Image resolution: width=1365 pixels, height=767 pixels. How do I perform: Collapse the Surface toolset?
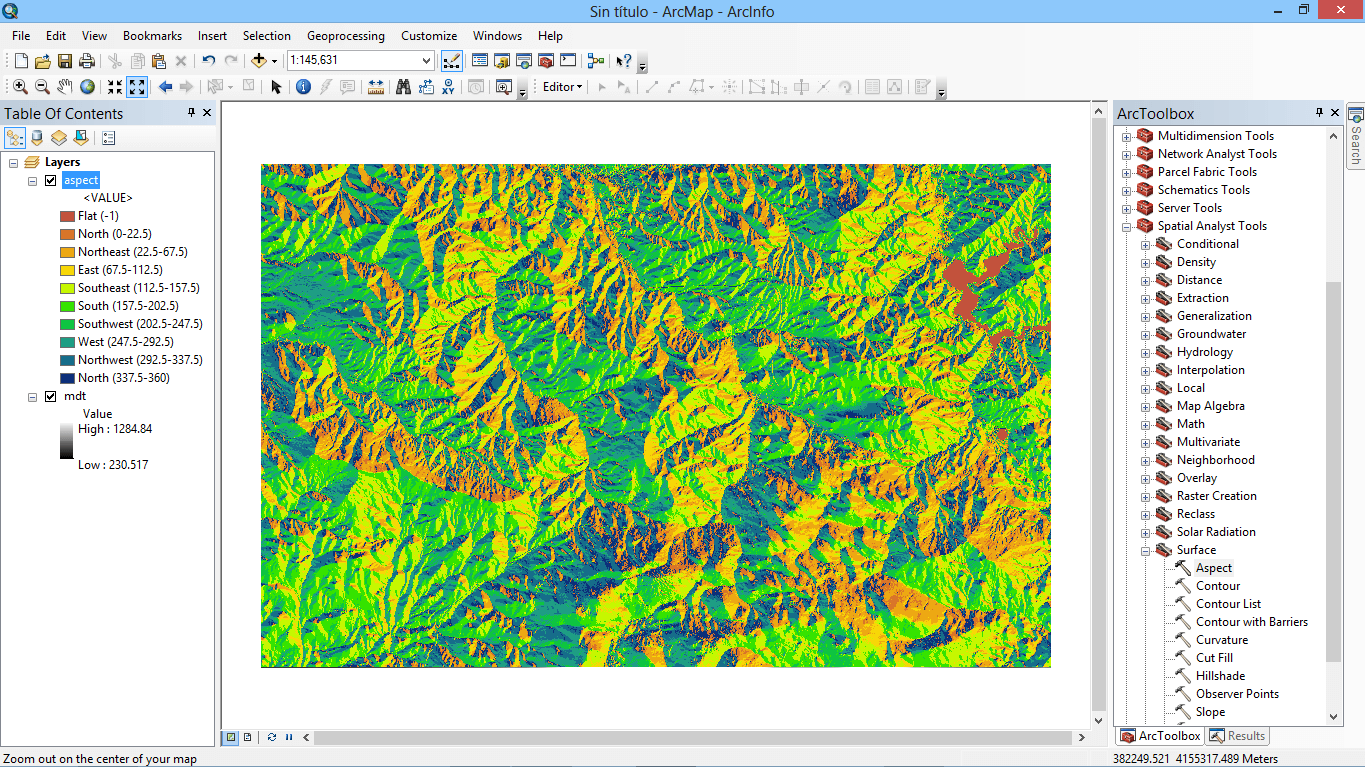[x=1146, y=550]
